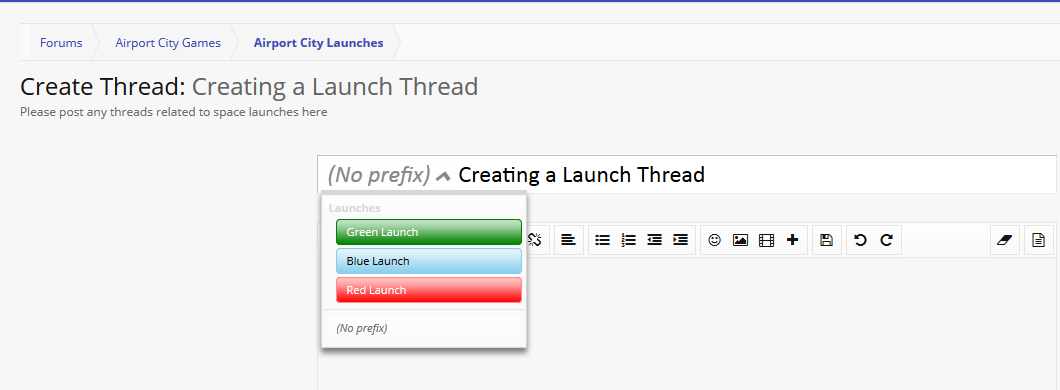Click the indent icon
The width and height of the screenshot is (1060, 390).
(x=681, y=240)
